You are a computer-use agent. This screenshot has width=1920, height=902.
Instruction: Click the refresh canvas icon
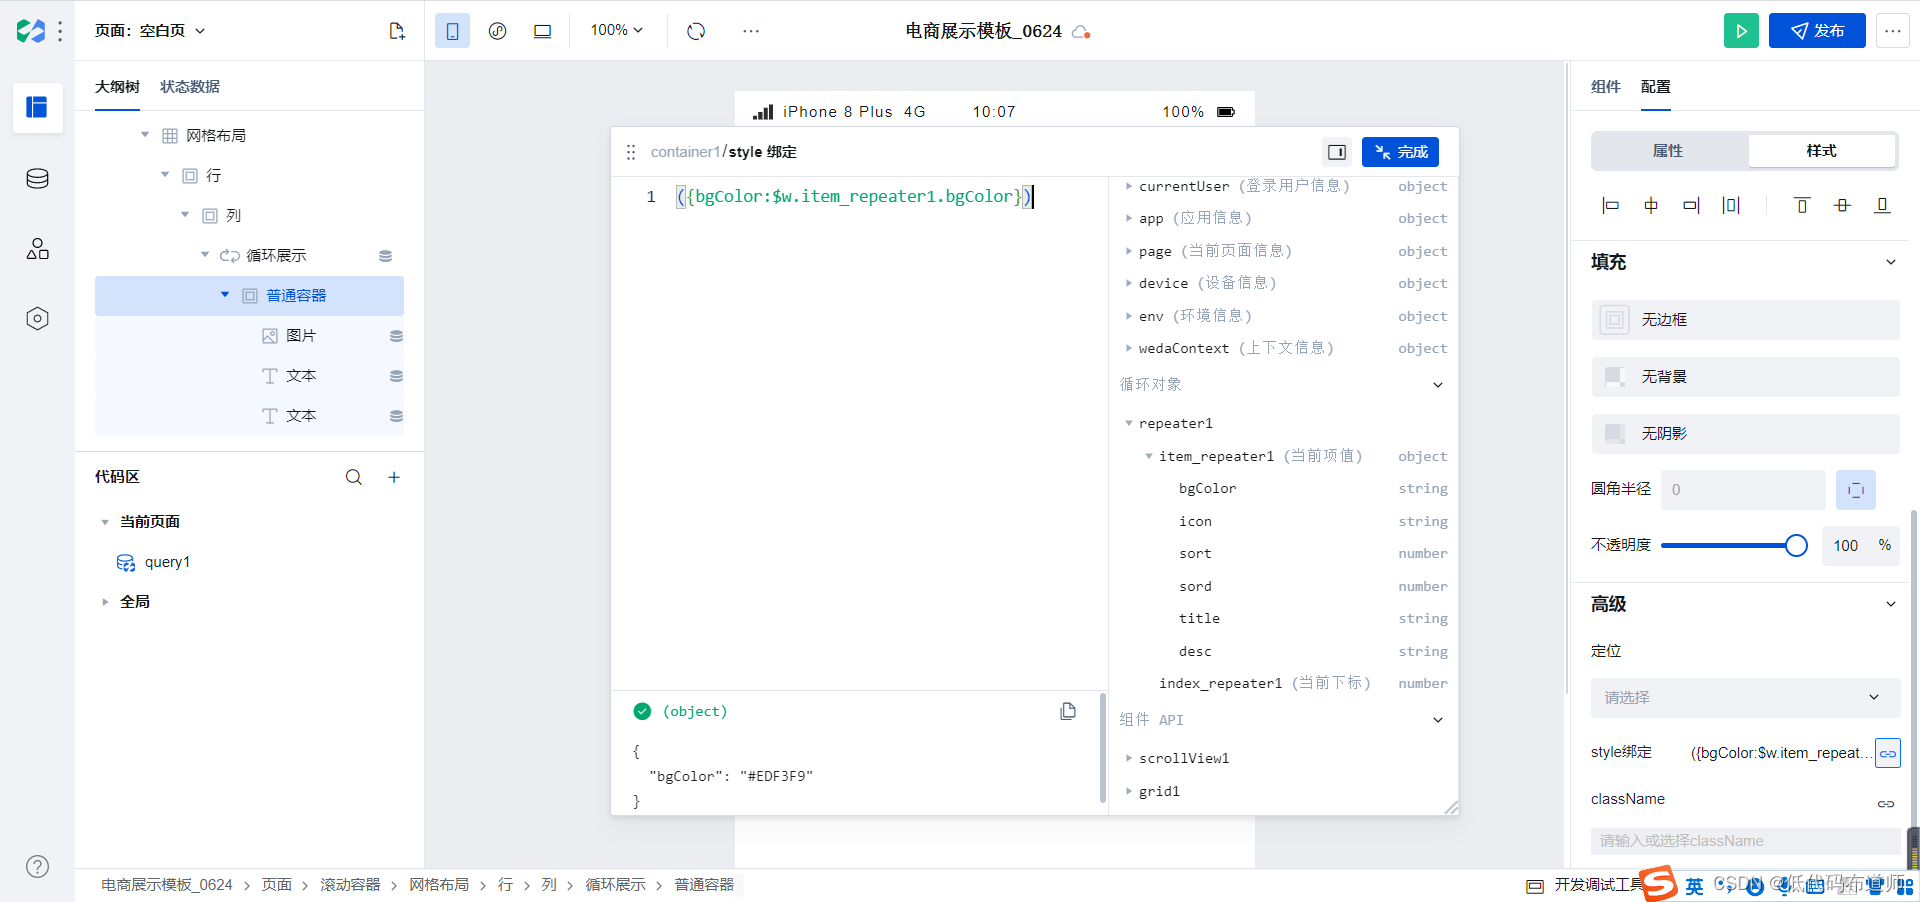coord(696,31)
